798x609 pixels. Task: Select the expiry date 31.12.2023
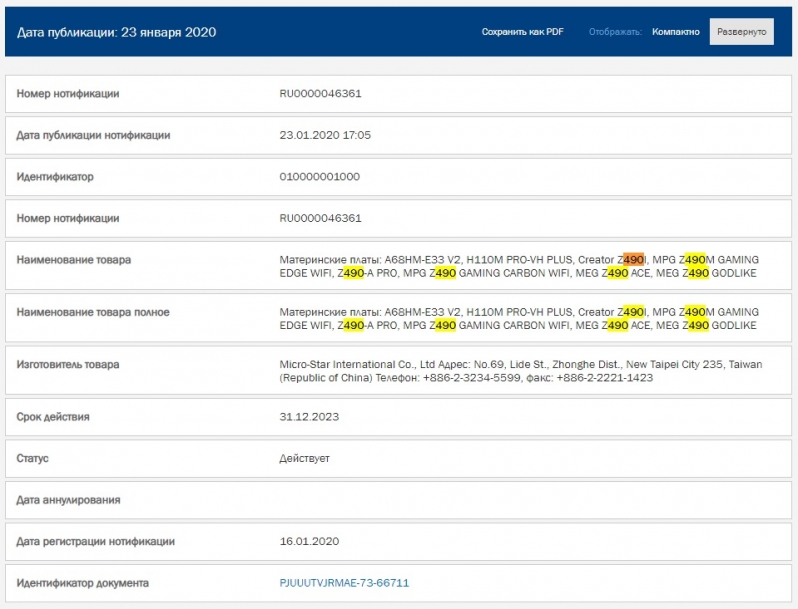[x=309, y=417]
